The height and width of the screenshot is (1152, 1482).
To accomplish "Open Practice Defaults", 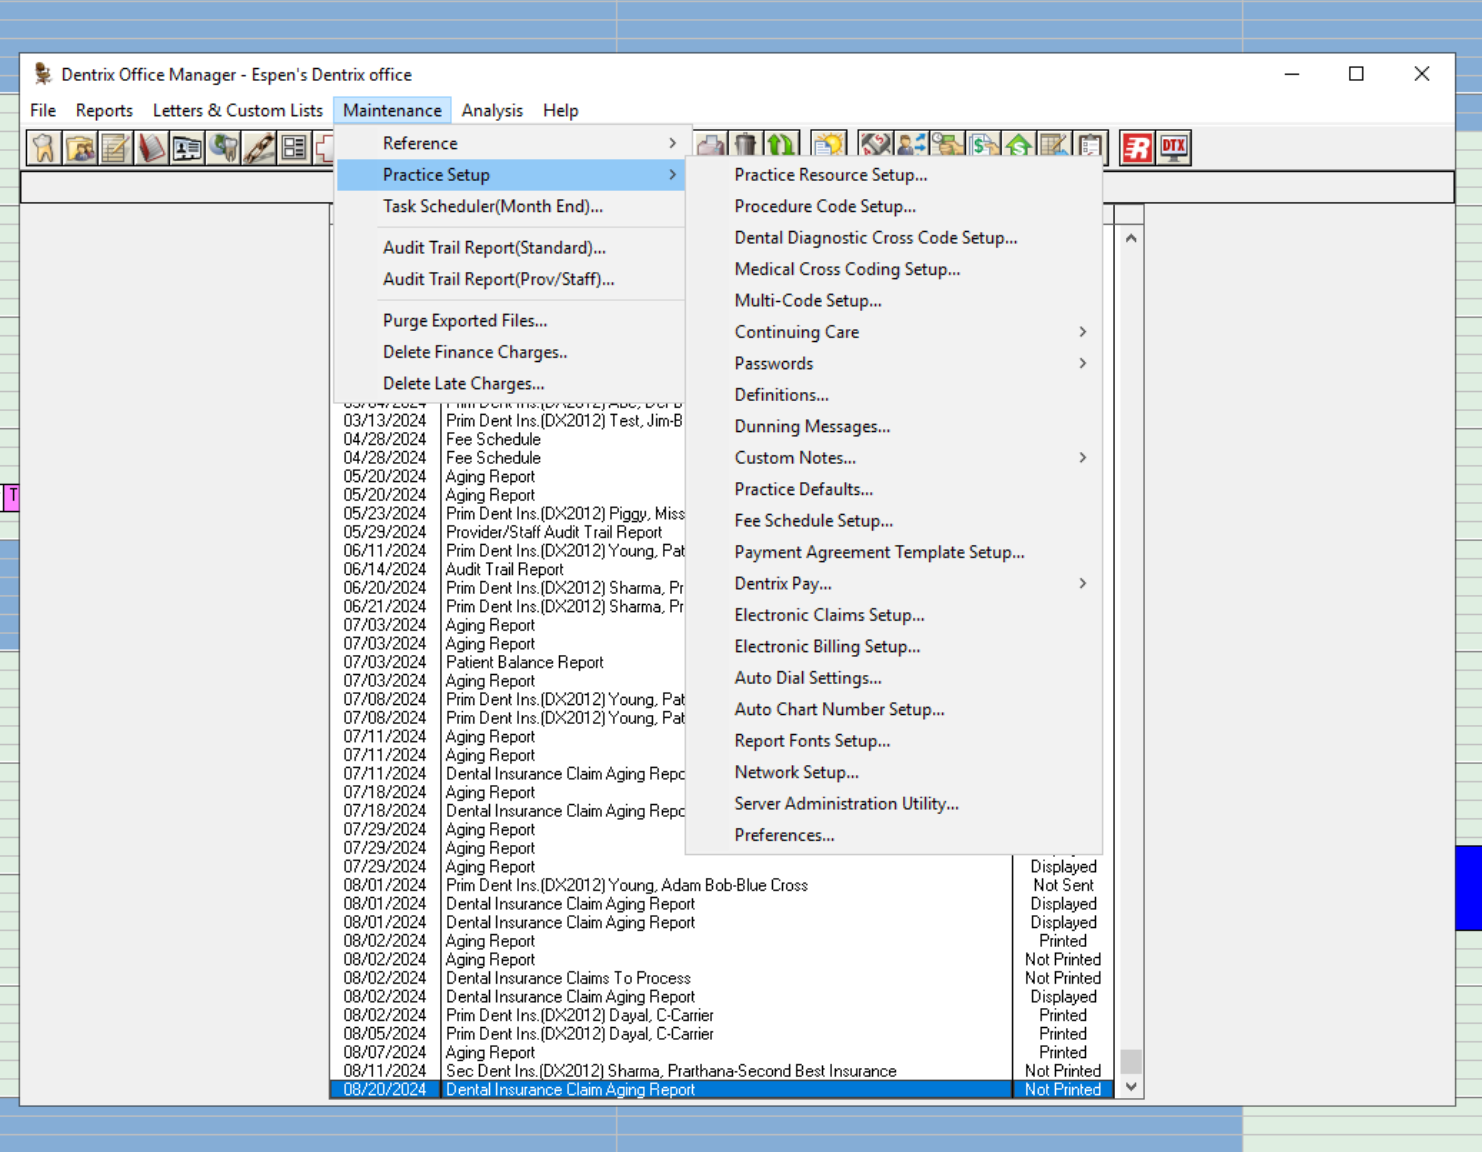I will click(x=894, y=489).
